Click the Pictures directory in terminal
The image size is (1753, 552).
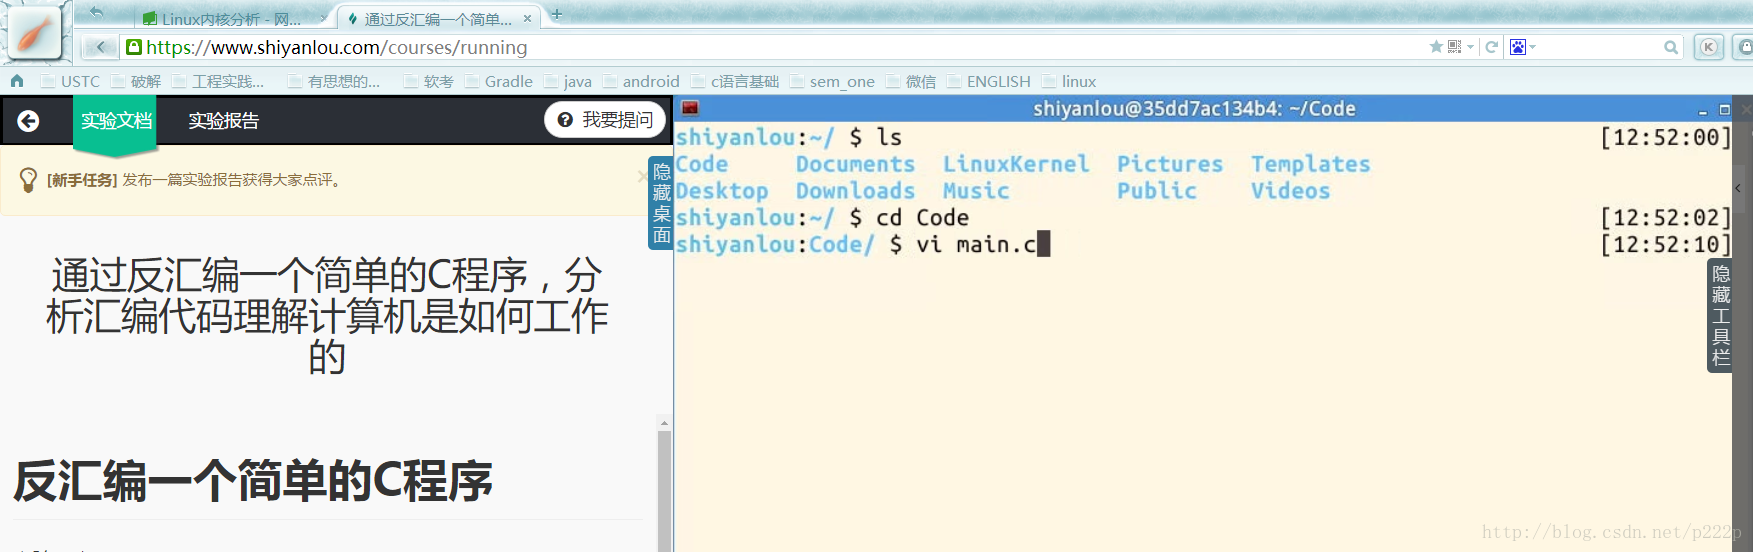click(1170, 164)
